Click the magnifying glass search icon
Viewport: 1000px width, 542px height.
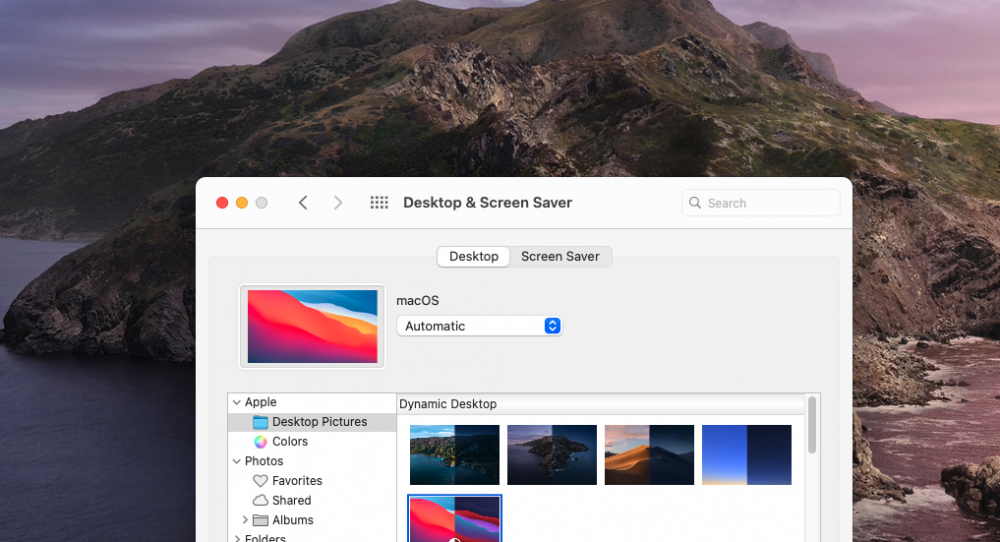coord(695,203)
